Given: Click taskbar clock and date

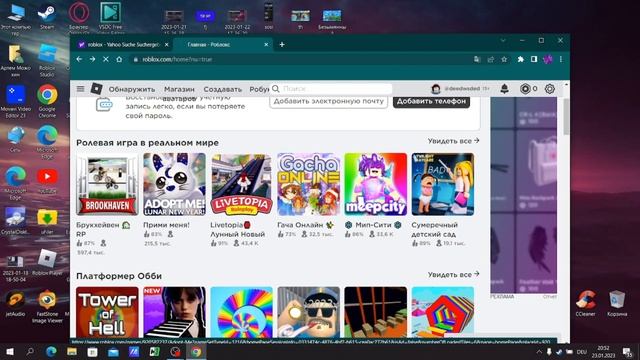Looking at the screenshot, I should coord(603,351).
